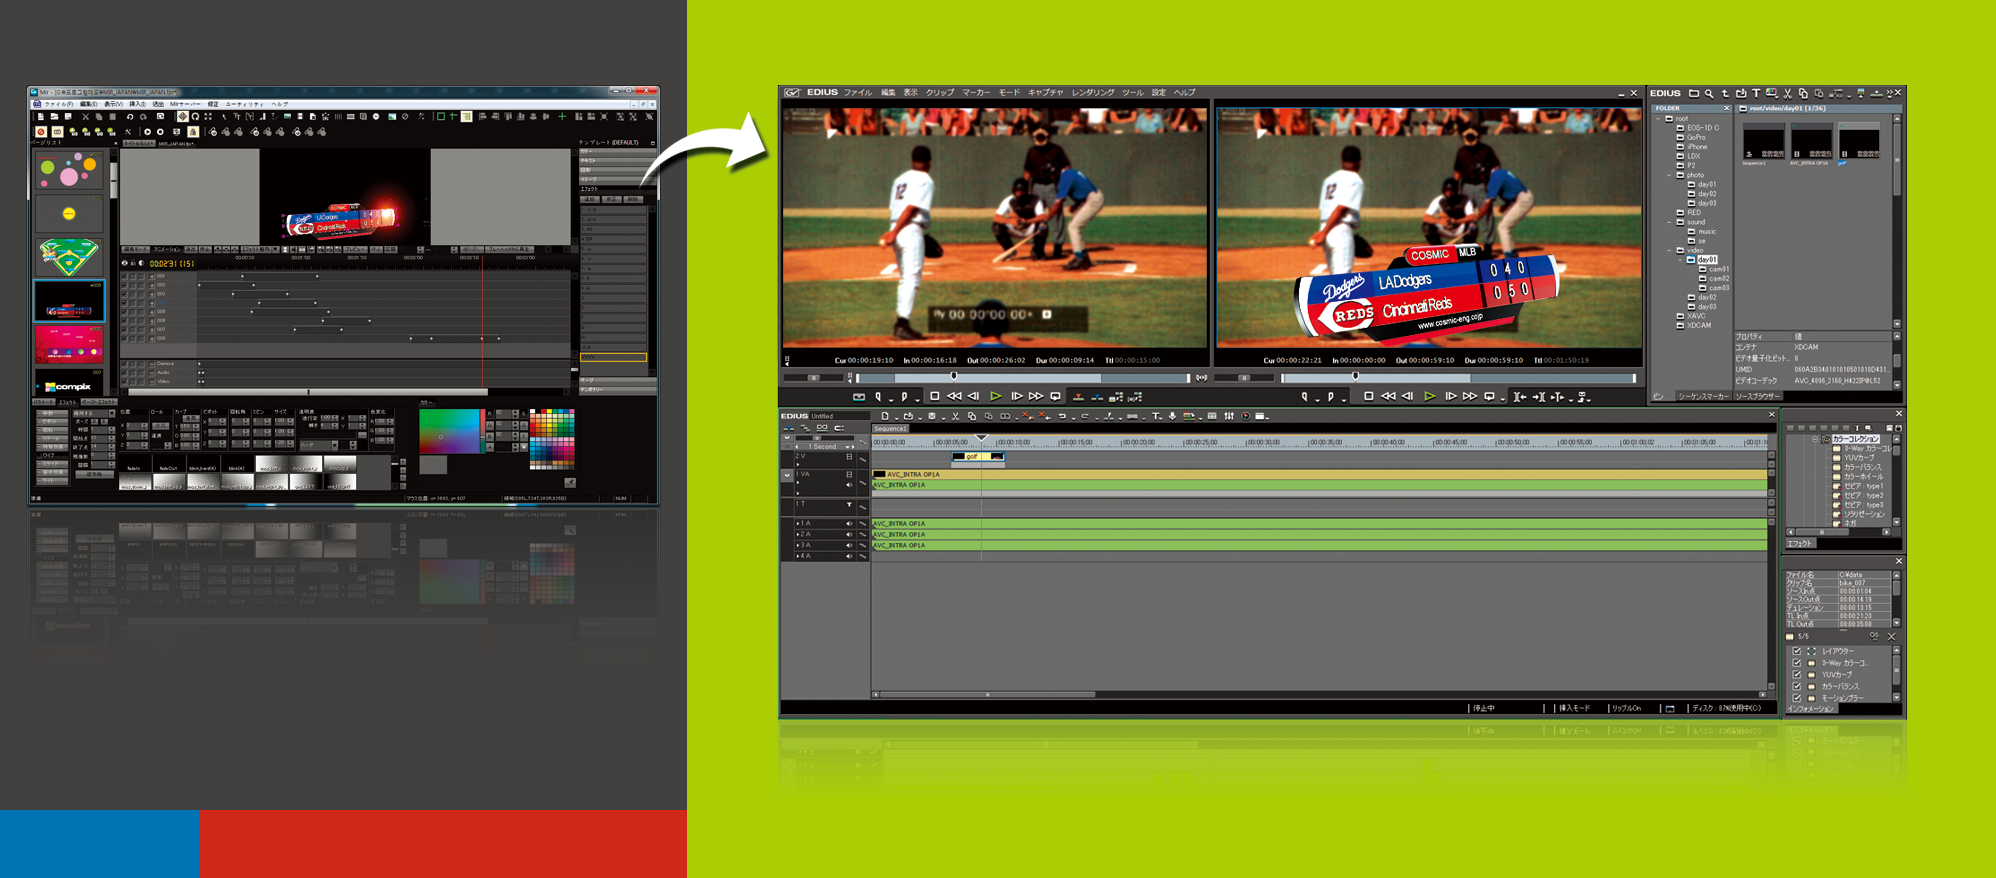The image size is (1996, 878).
Task: Disable the モーションブラー effect checkbox
Action: [x=1797, y=698]
